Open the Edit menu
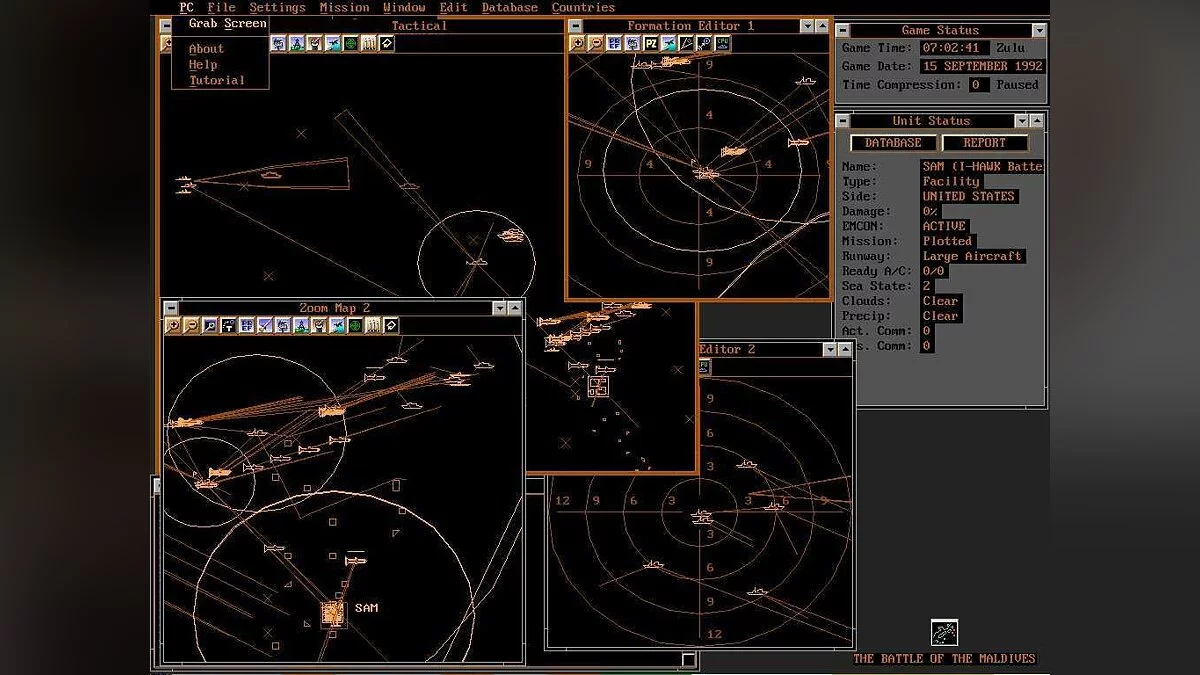The height and width of the screenshot is (675, 1200). 453,7
